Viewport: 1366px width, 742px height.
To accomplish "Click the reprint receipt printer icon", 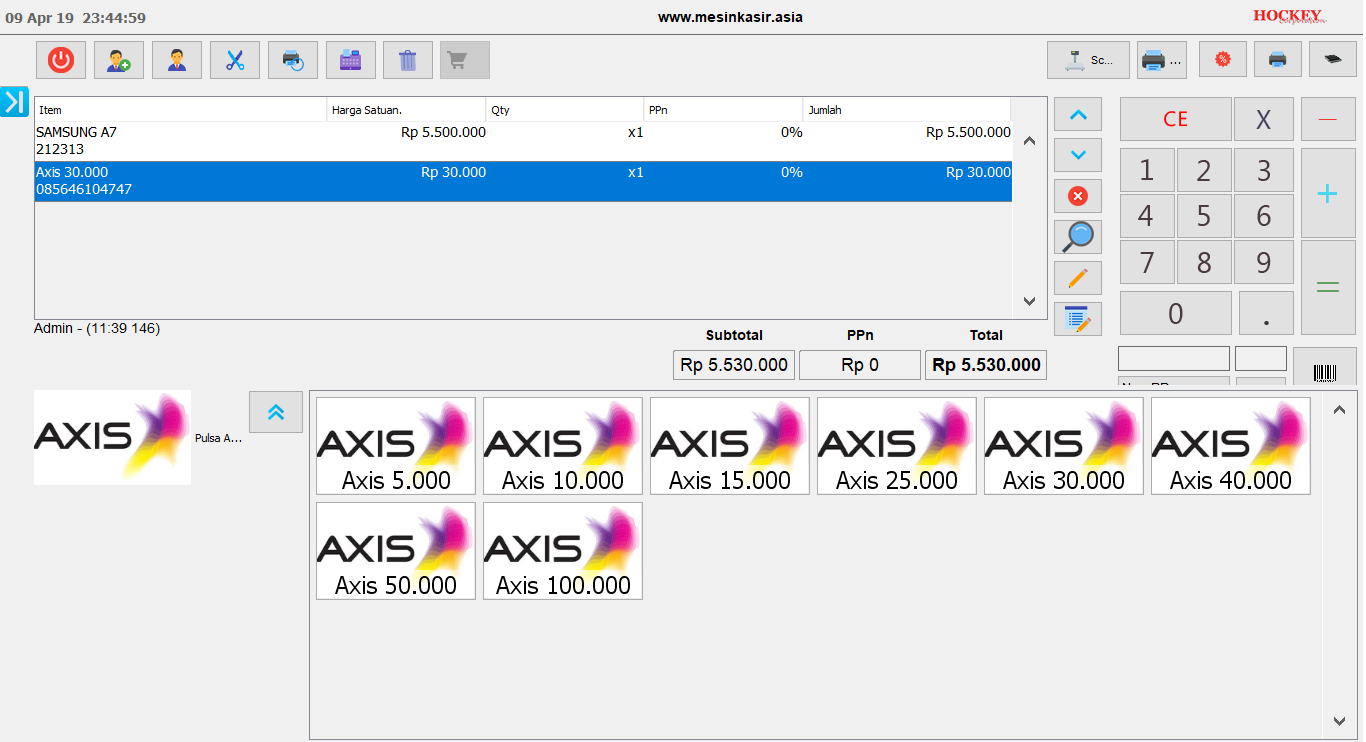I will (293, 60).
